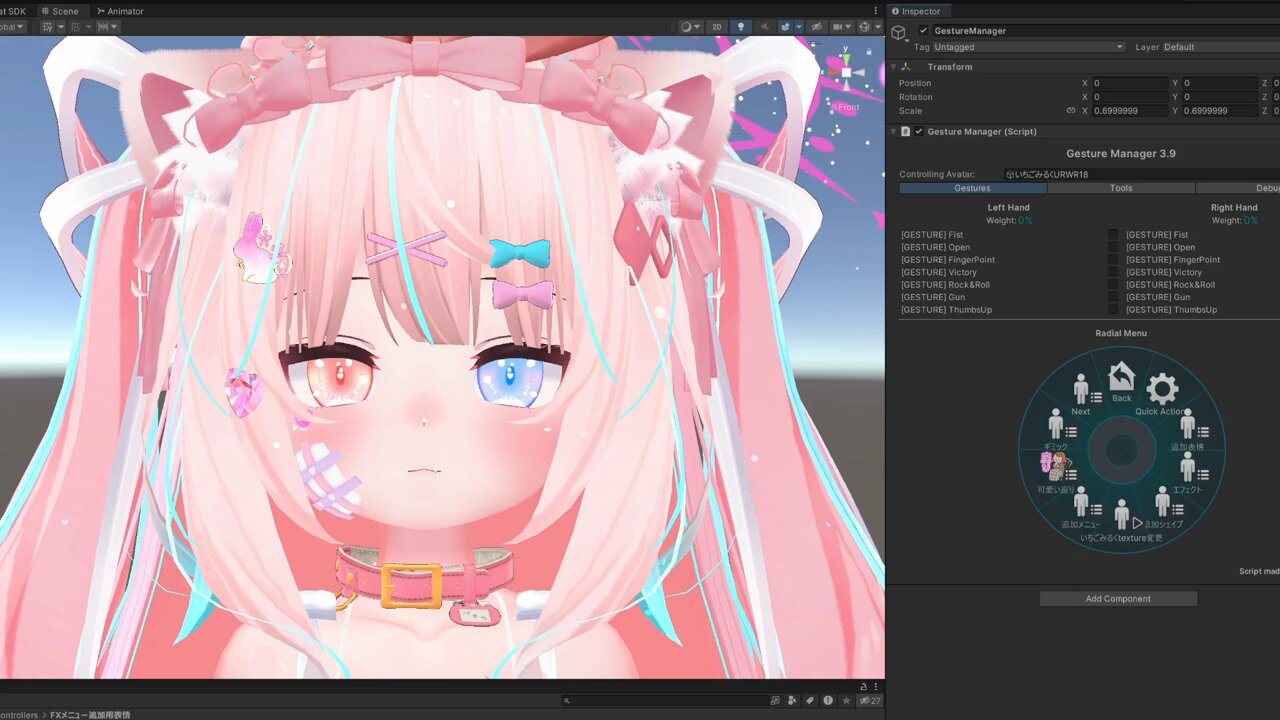The image size is (1280, 720).
Task: Switch to the VRChat SDK tab
Action: (15, 11)
